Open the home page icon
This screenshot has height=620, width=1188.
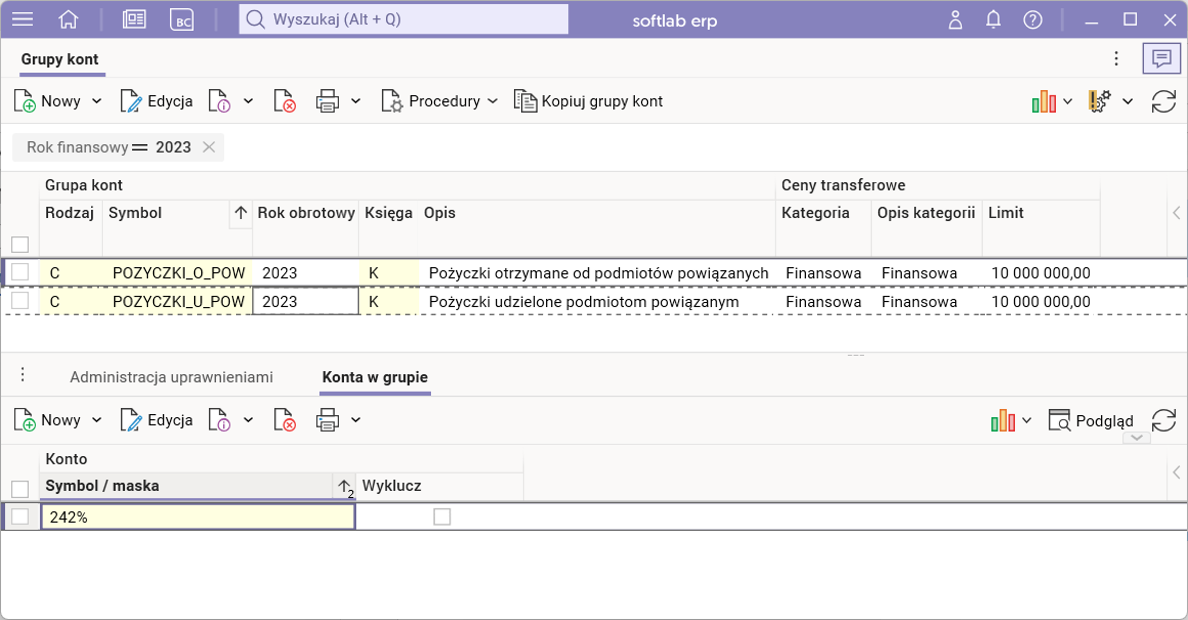(68, 20)
